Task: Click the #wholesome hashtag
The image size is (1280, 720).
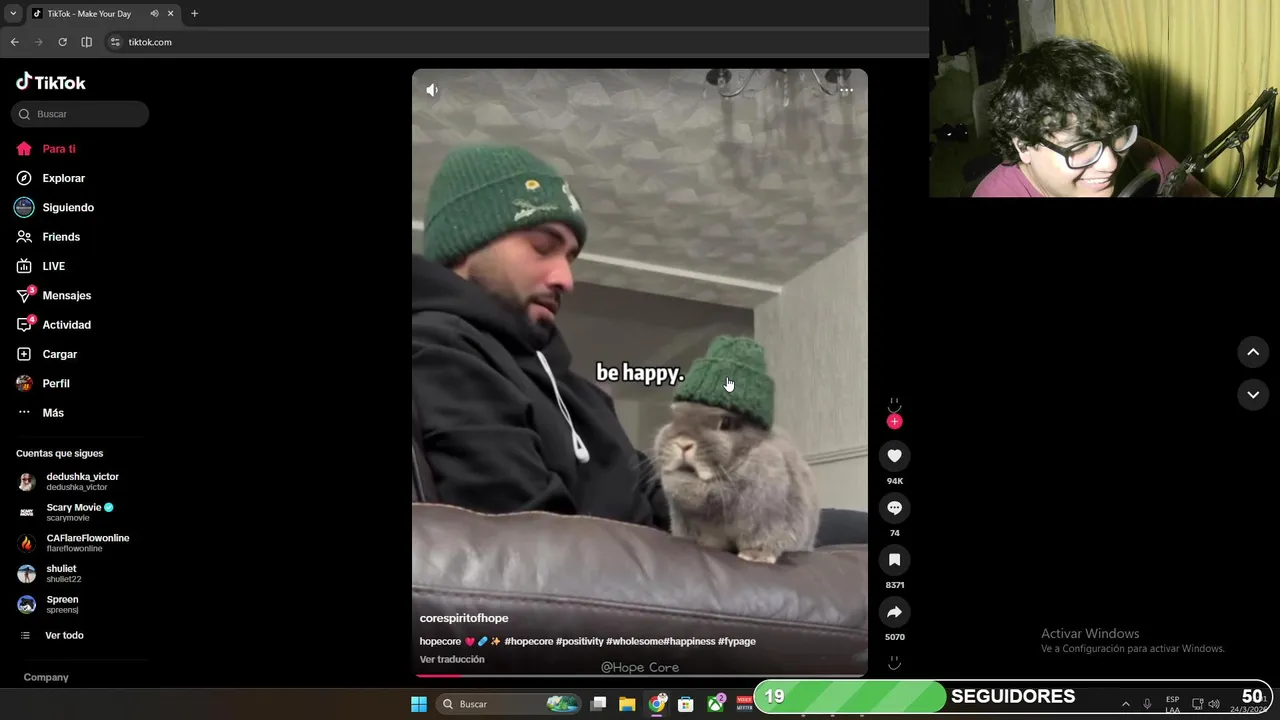Action: coord(634,641)
